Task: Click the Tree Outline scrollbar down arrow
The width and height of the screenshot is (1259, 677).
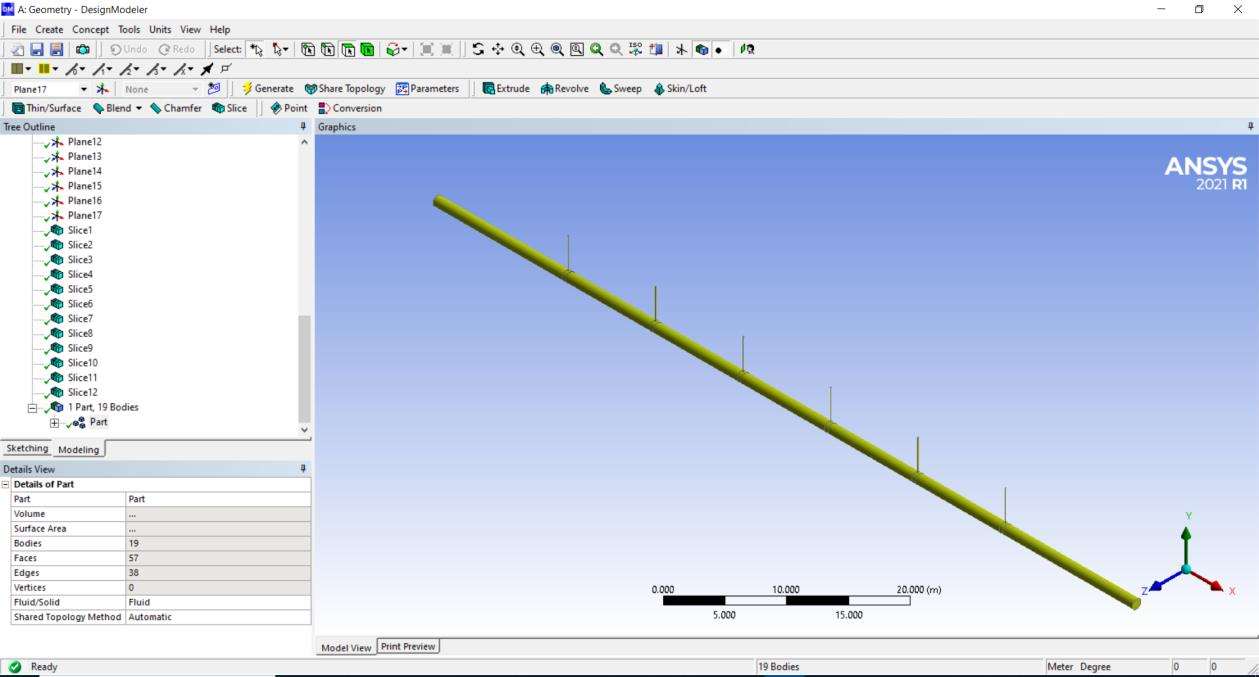Action: [x=304, y=430]
